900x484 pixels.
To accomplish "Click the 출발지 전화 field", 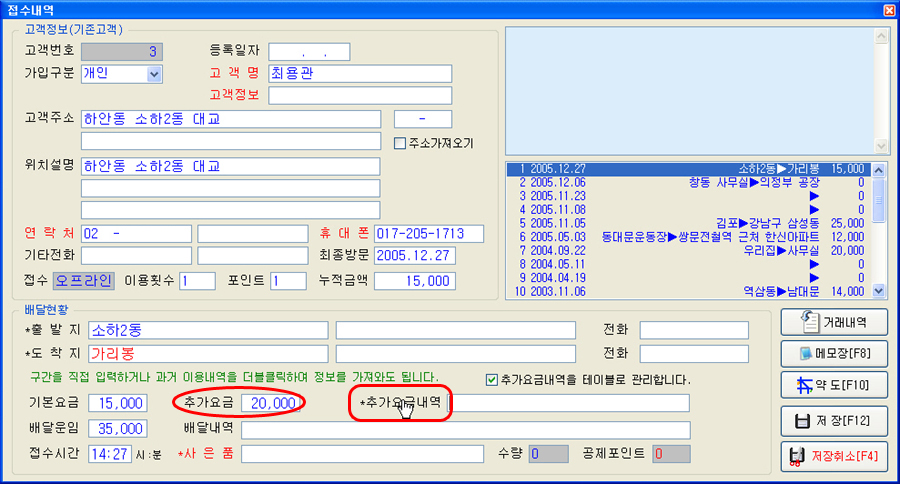I will tap(694, 330).
